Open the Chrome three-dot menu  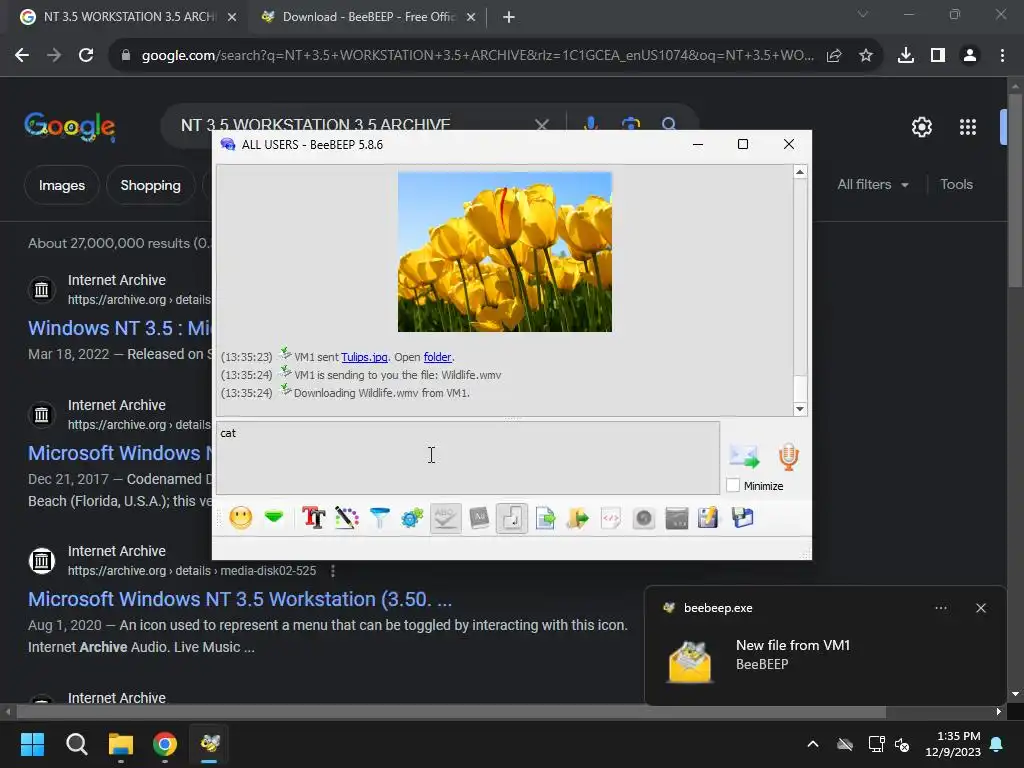point(1002,56)
